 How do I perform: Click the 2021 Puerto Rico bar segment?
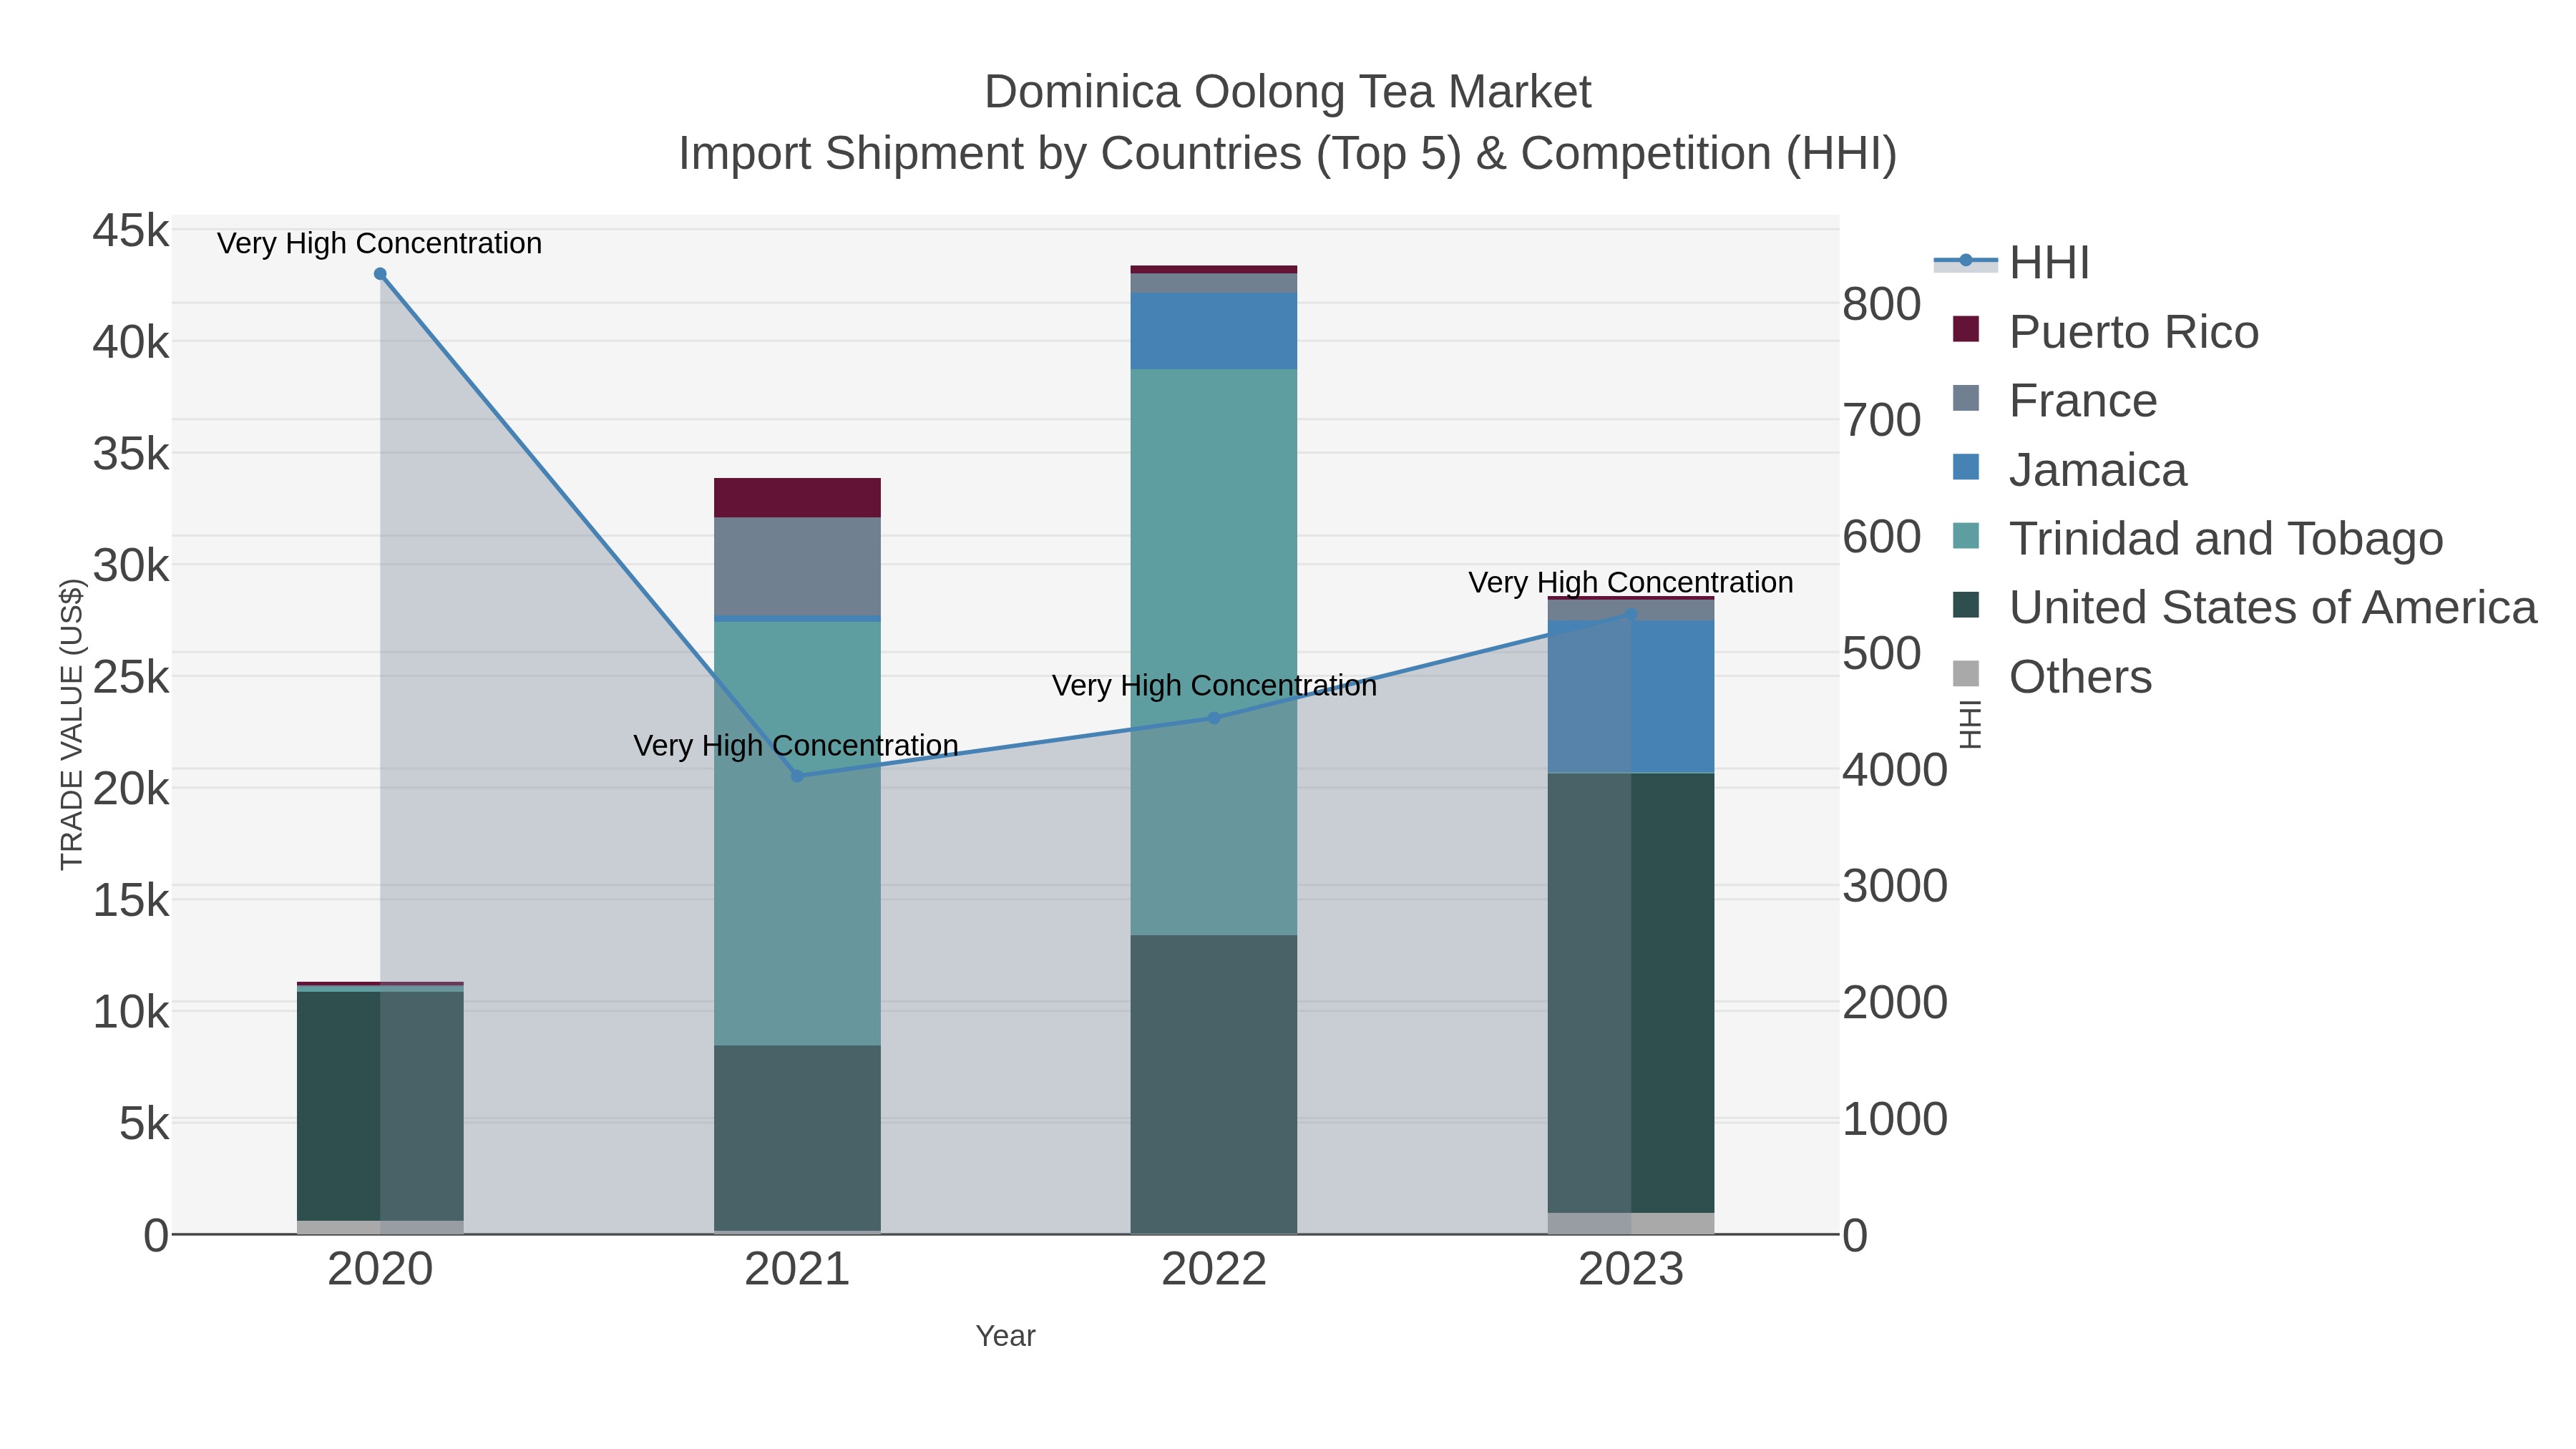797,498
